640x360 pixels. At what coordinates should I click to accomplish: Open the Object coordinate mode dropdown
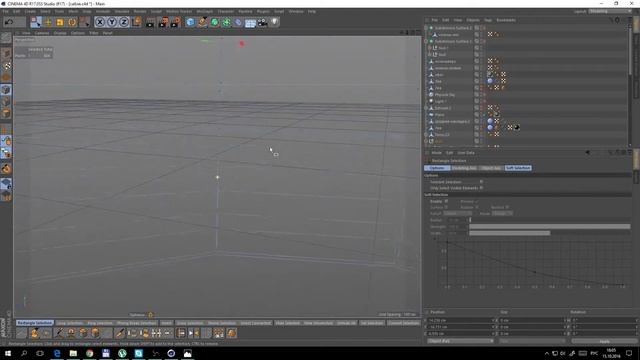tap(460, 341)
